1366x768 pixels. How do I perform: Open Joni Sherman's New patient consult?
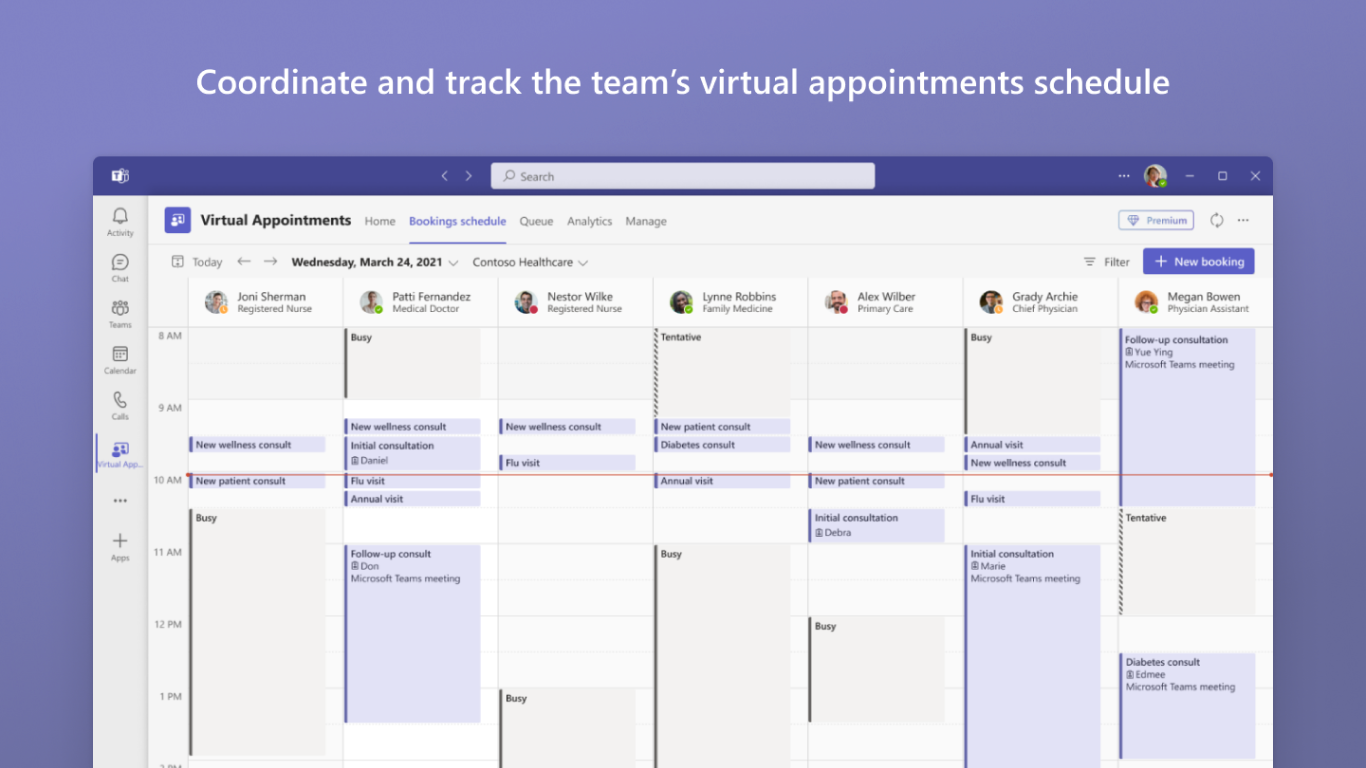pyautogui.click(x=257, y=481)
